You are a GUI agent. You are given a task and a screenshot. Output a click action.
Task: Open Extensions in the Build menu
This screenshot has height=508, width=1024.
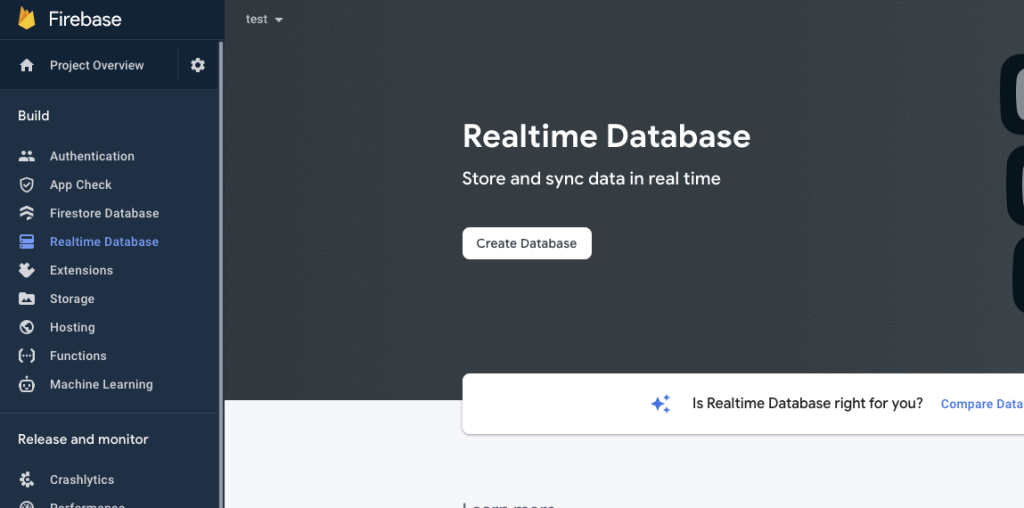82,270
